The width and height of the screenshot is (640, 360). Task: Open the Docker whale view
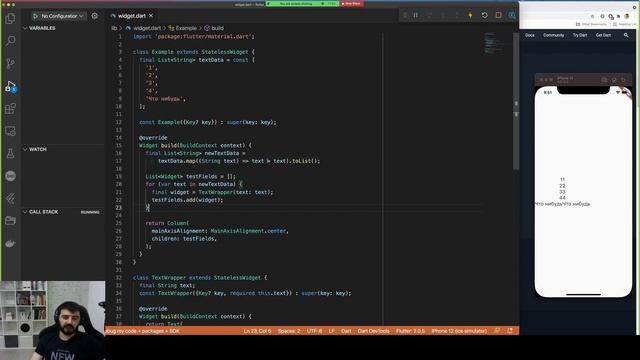point(11,244)
